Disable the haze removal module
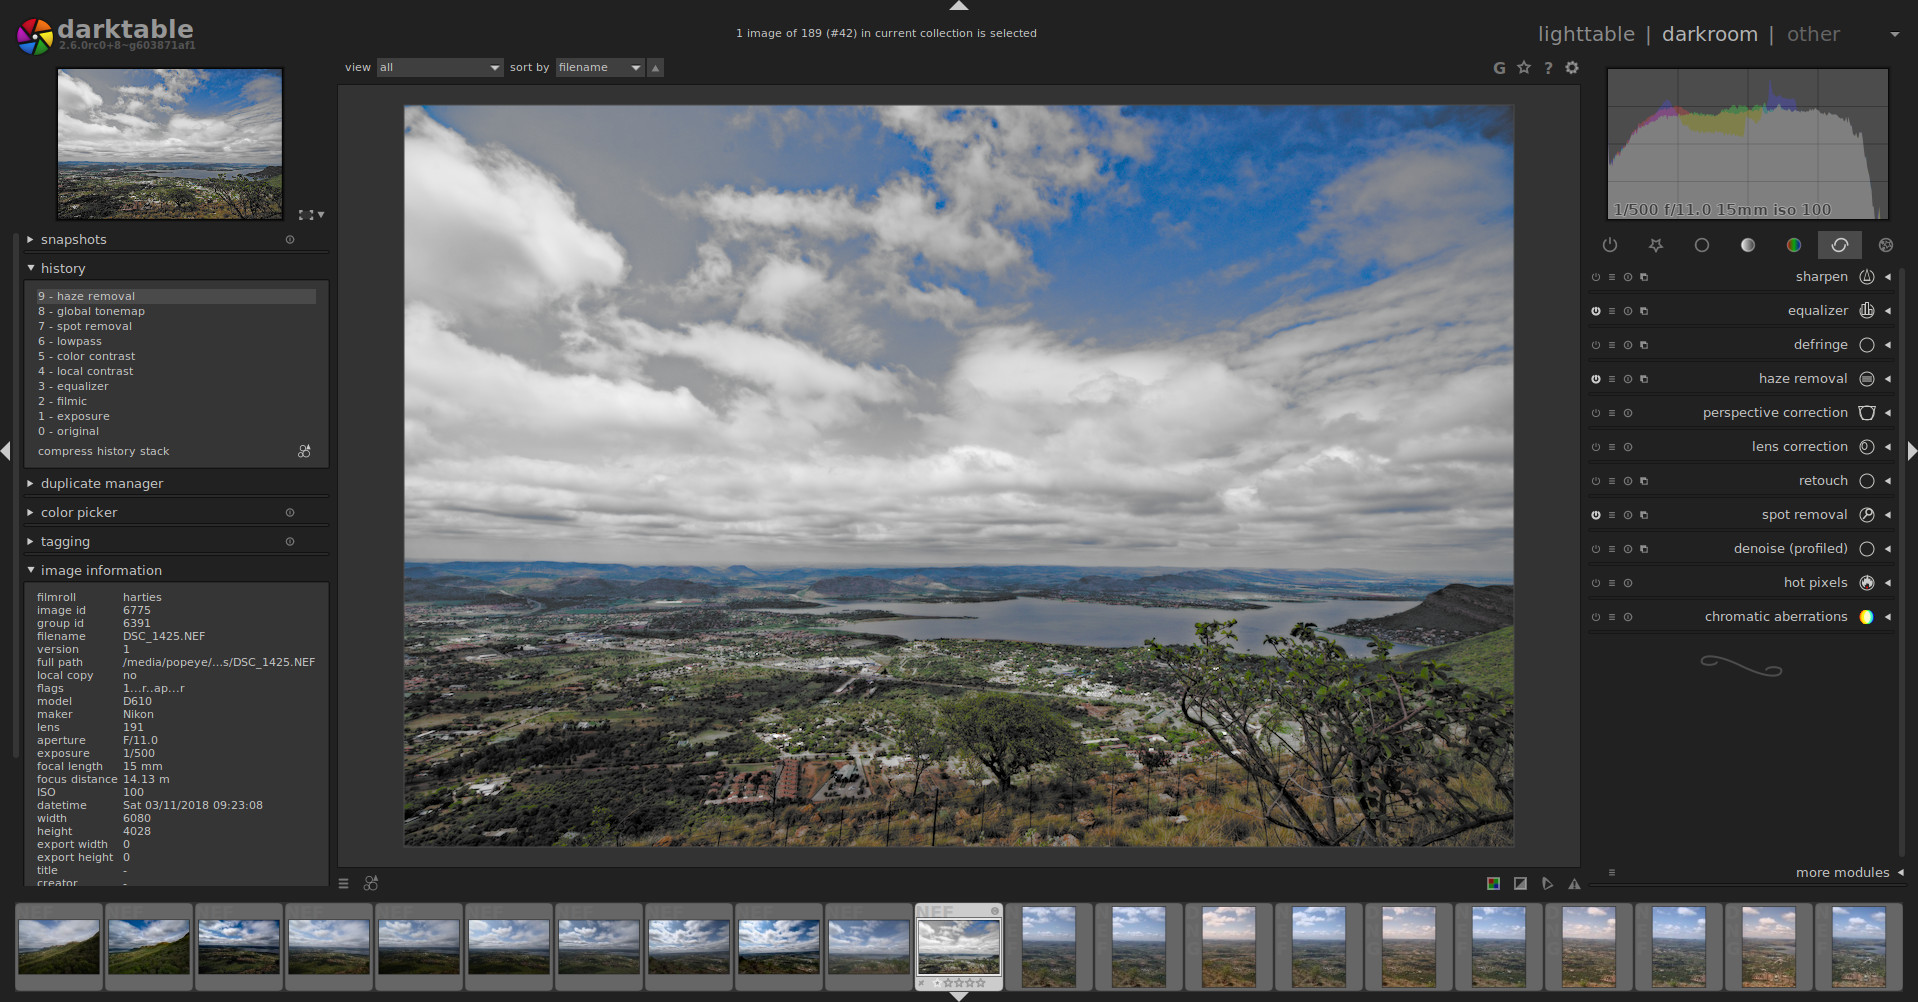The width and height of the screenshot is (1918, 1002). click(x=1595, y=379)
